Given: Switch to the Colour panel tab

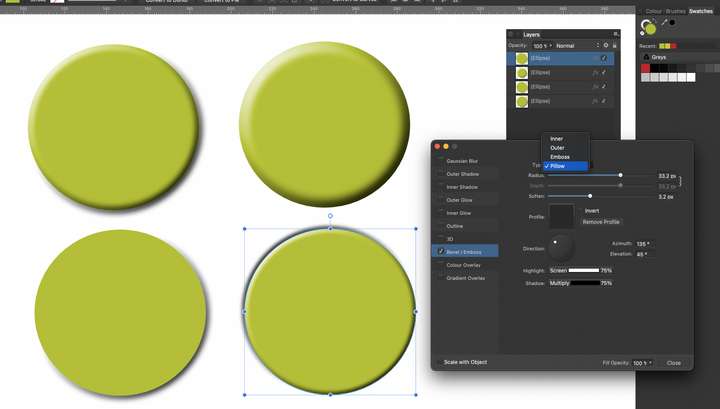Looking at the screenshot, I should [x=653, y=11].
